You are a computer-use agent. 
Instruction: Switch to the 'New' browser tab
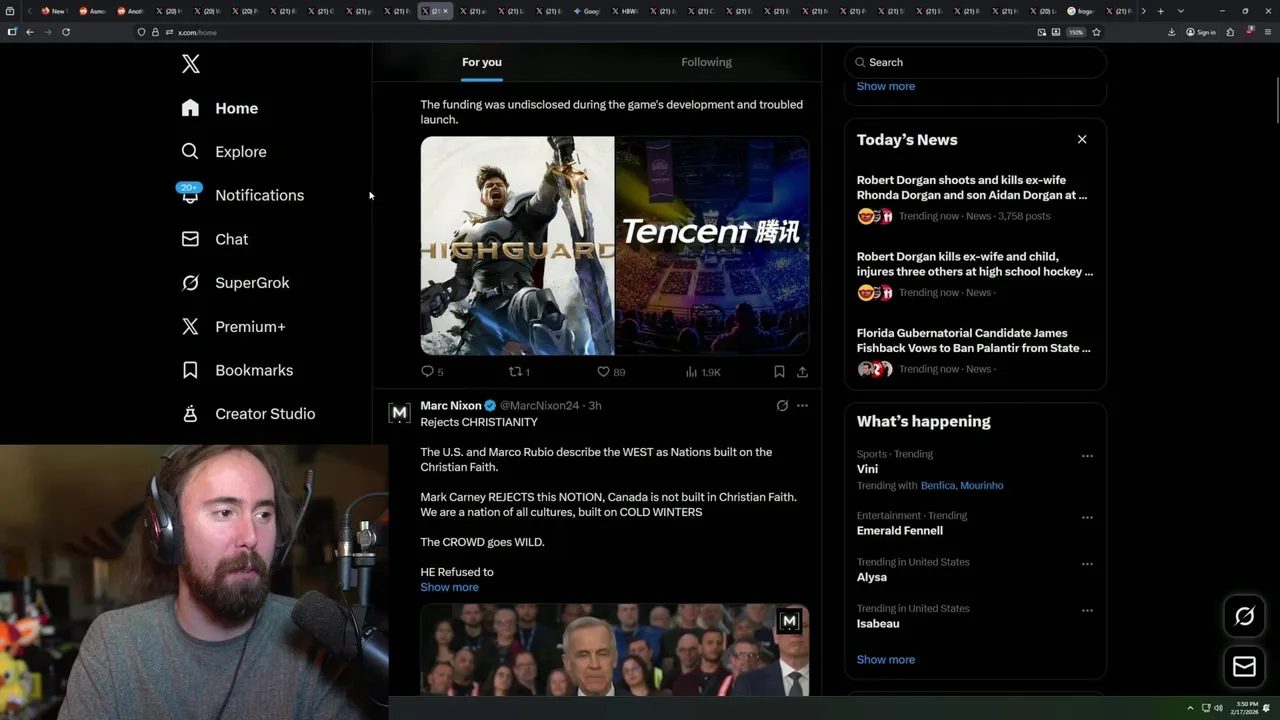click(x=53, y=11)
